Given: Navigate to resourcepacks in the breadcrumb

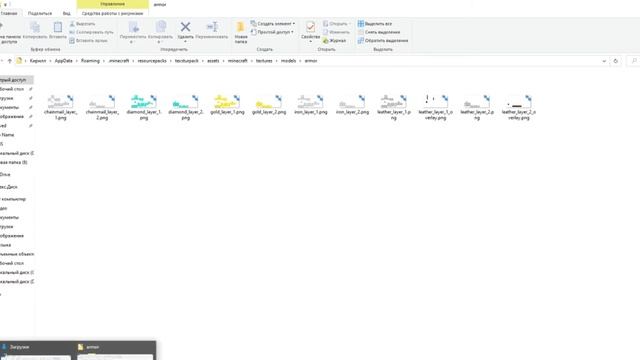Looking at the screenshot, I should [x=152, y=61].
